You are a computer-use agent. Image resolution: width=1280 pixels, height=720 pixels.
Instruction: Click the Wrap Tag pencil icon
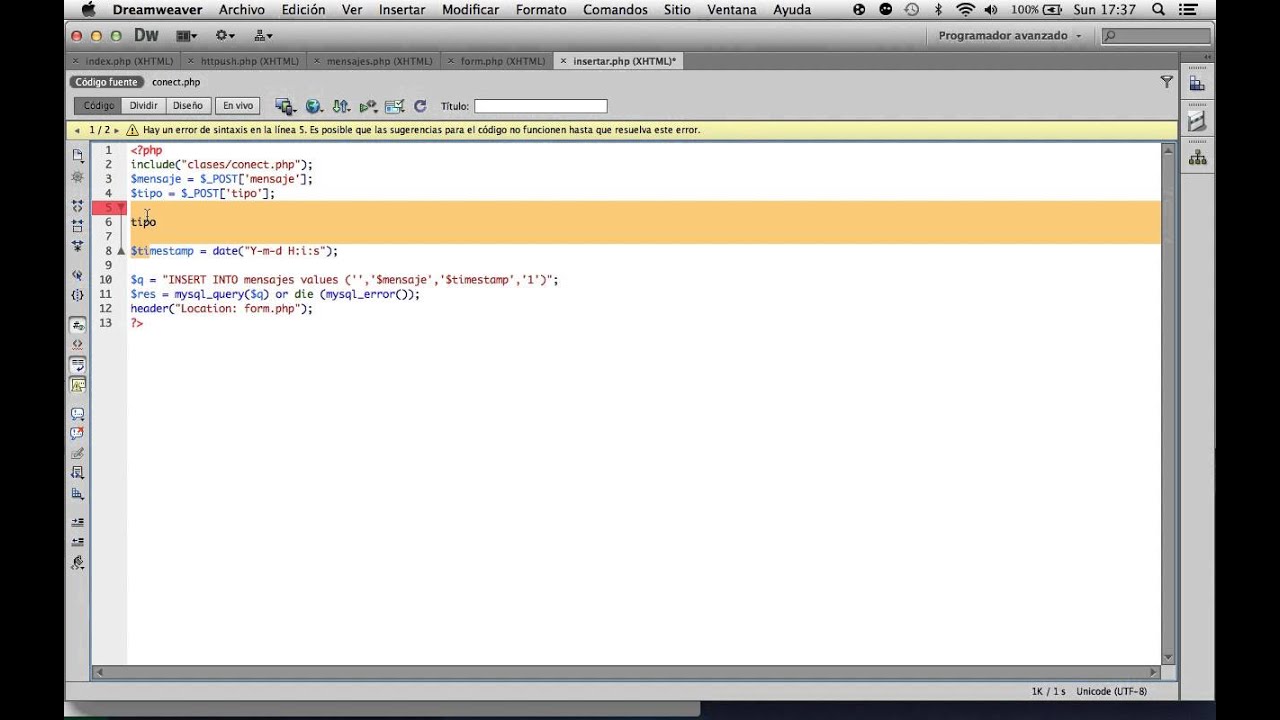(x=77, y=453)
